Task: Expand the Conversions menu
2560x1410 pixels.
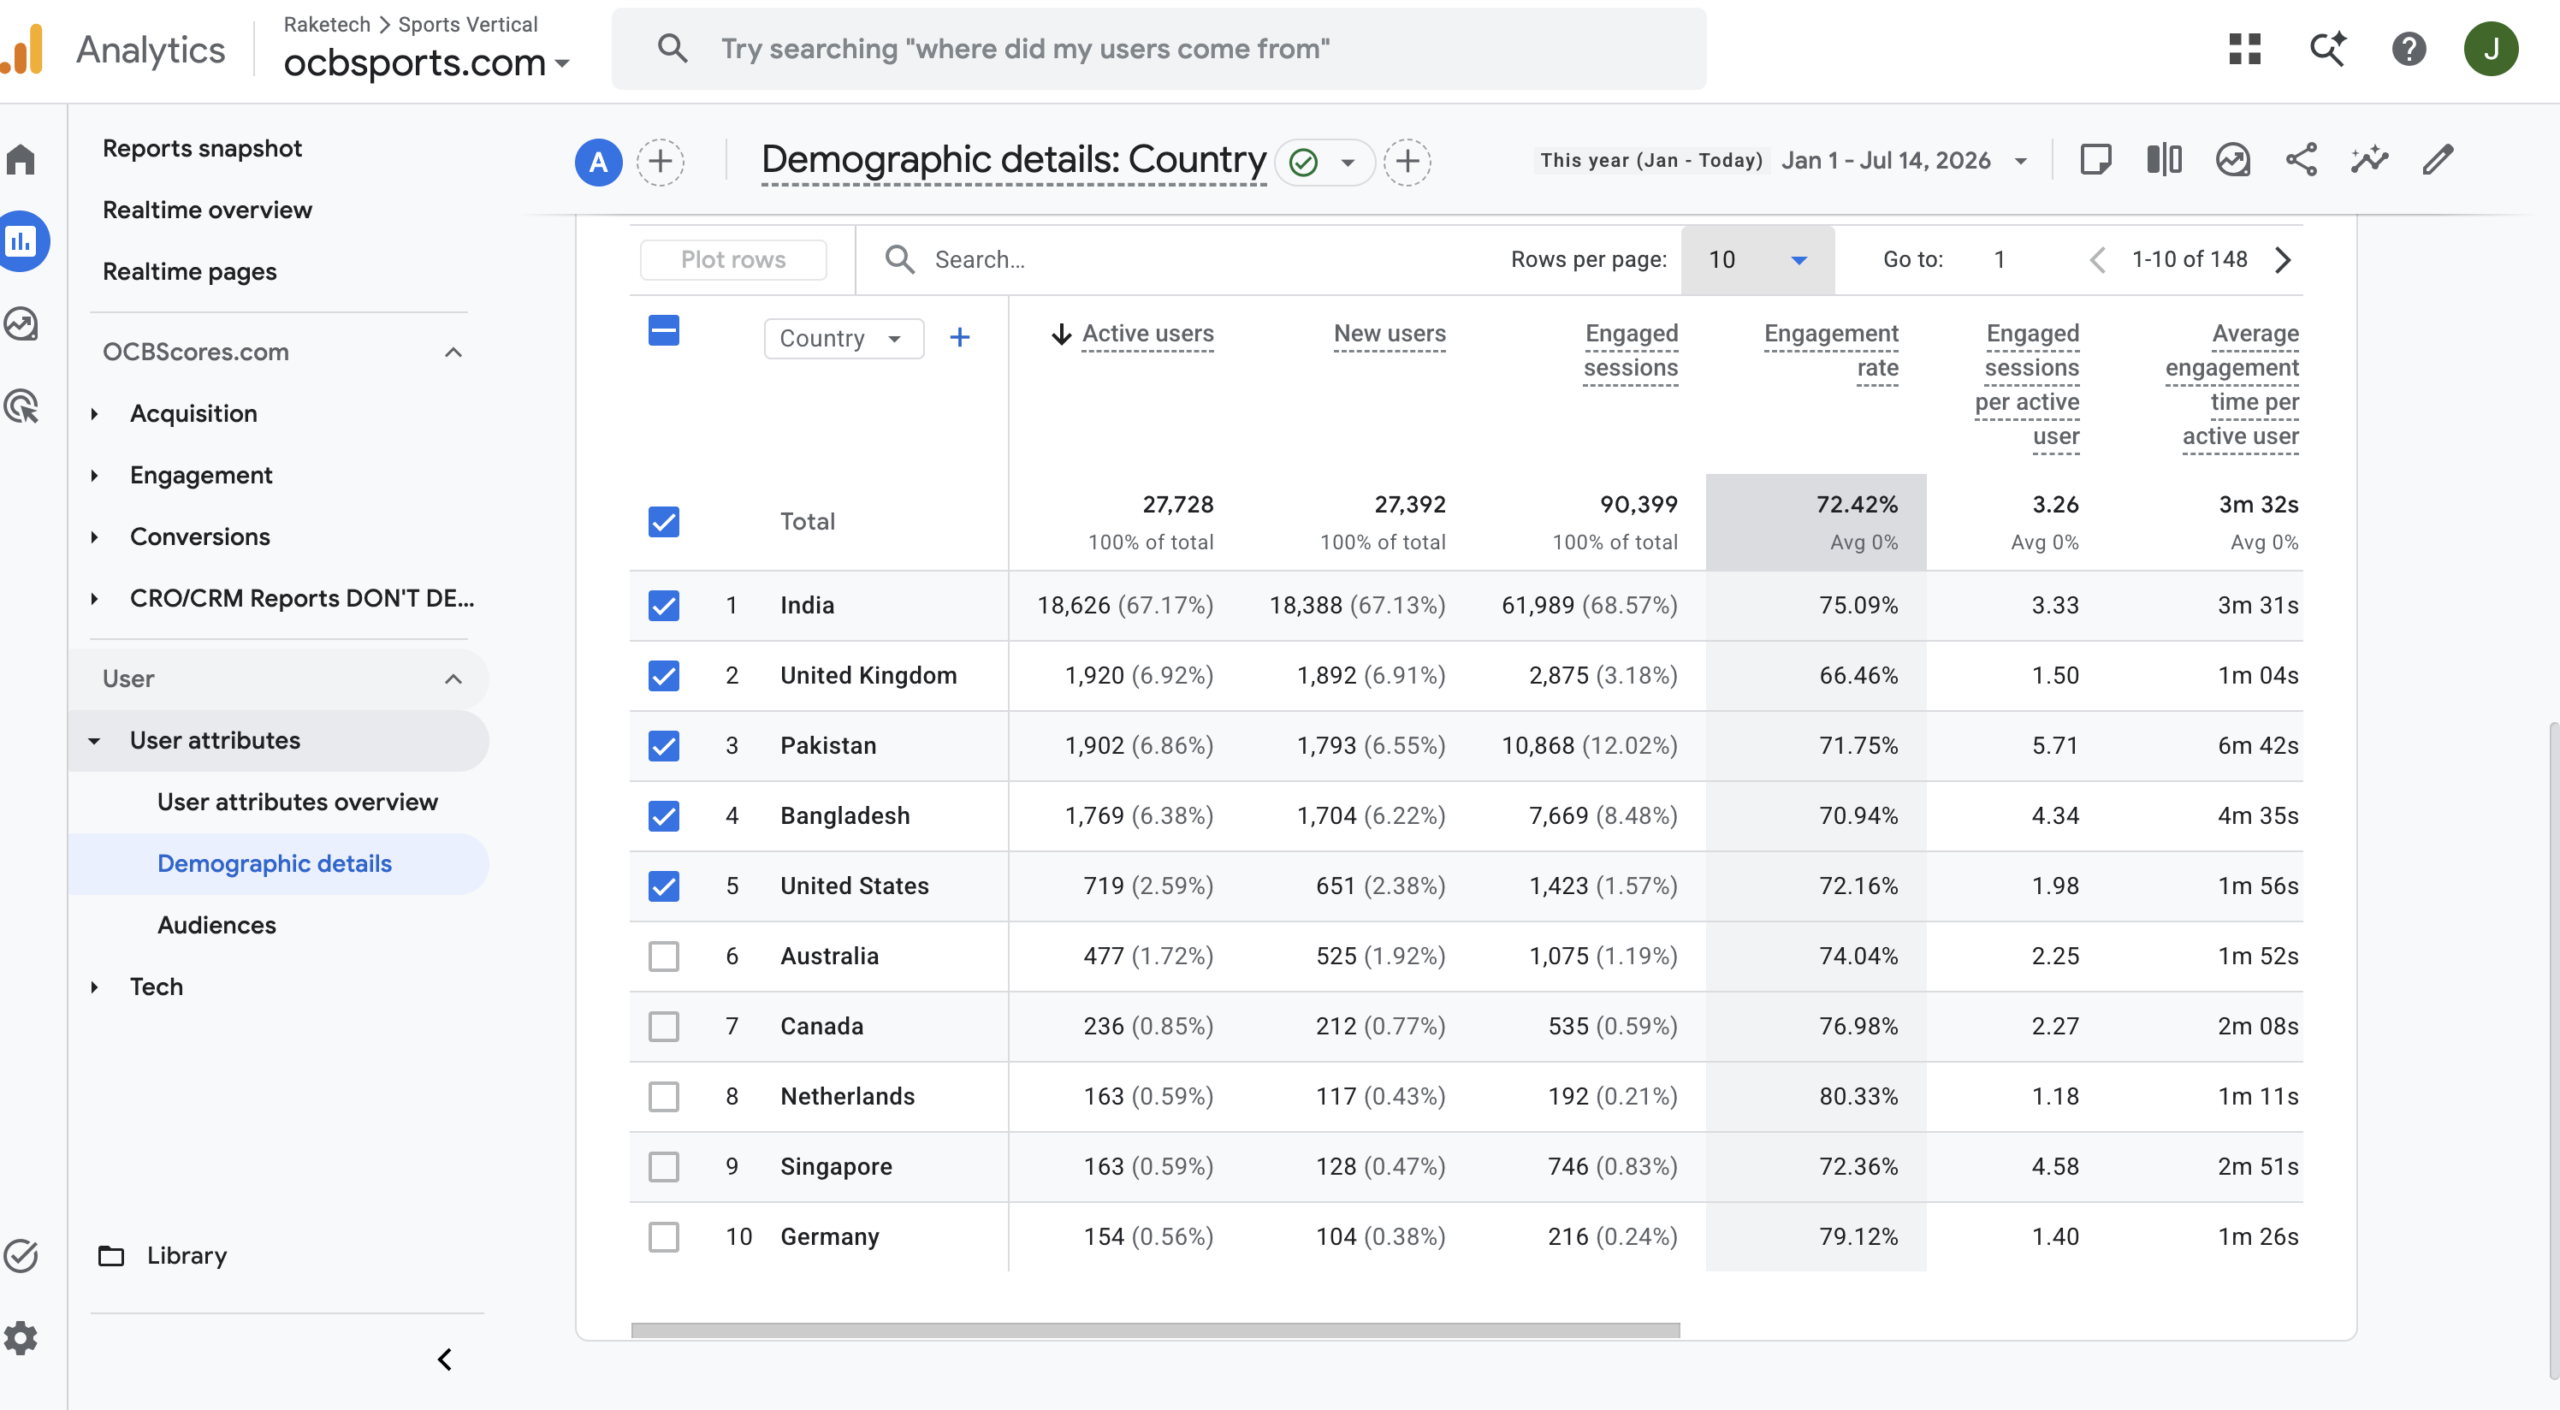Action: click(95, 537)
